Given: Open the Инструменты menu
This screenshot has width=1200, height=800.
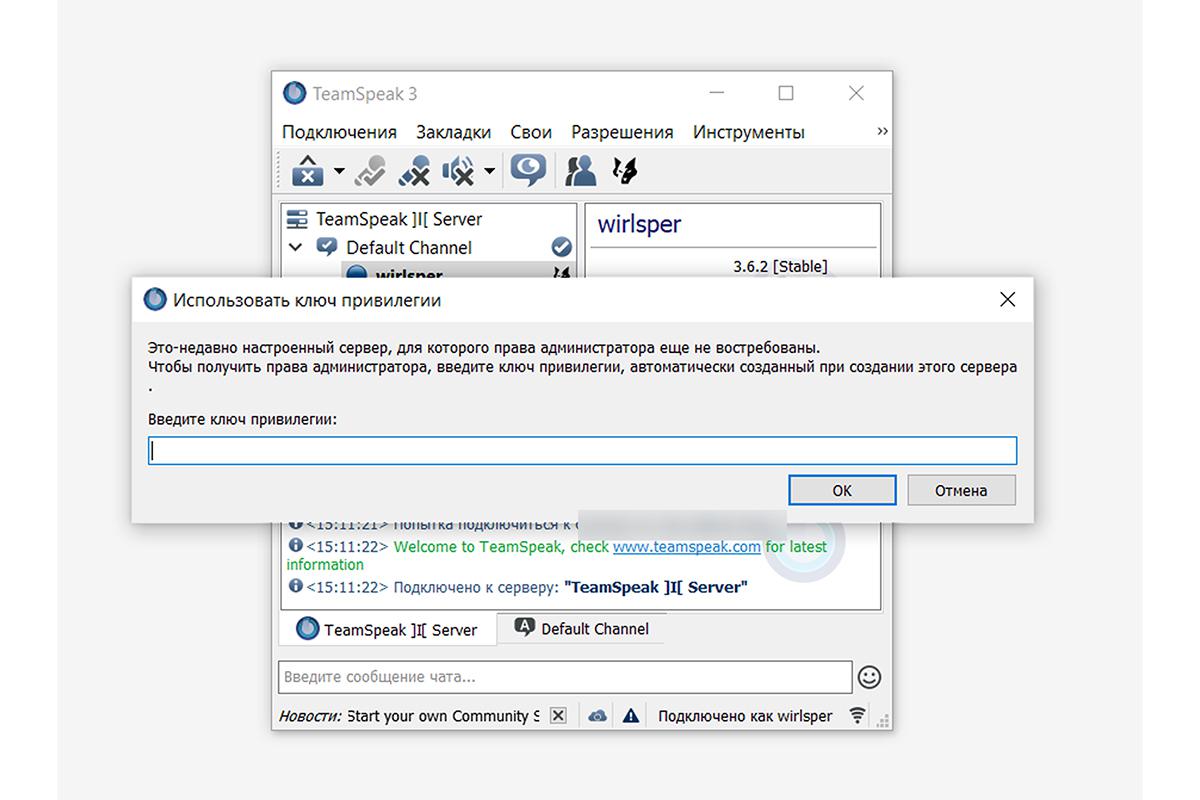Looking at the screenshot, I should point(748,131).
